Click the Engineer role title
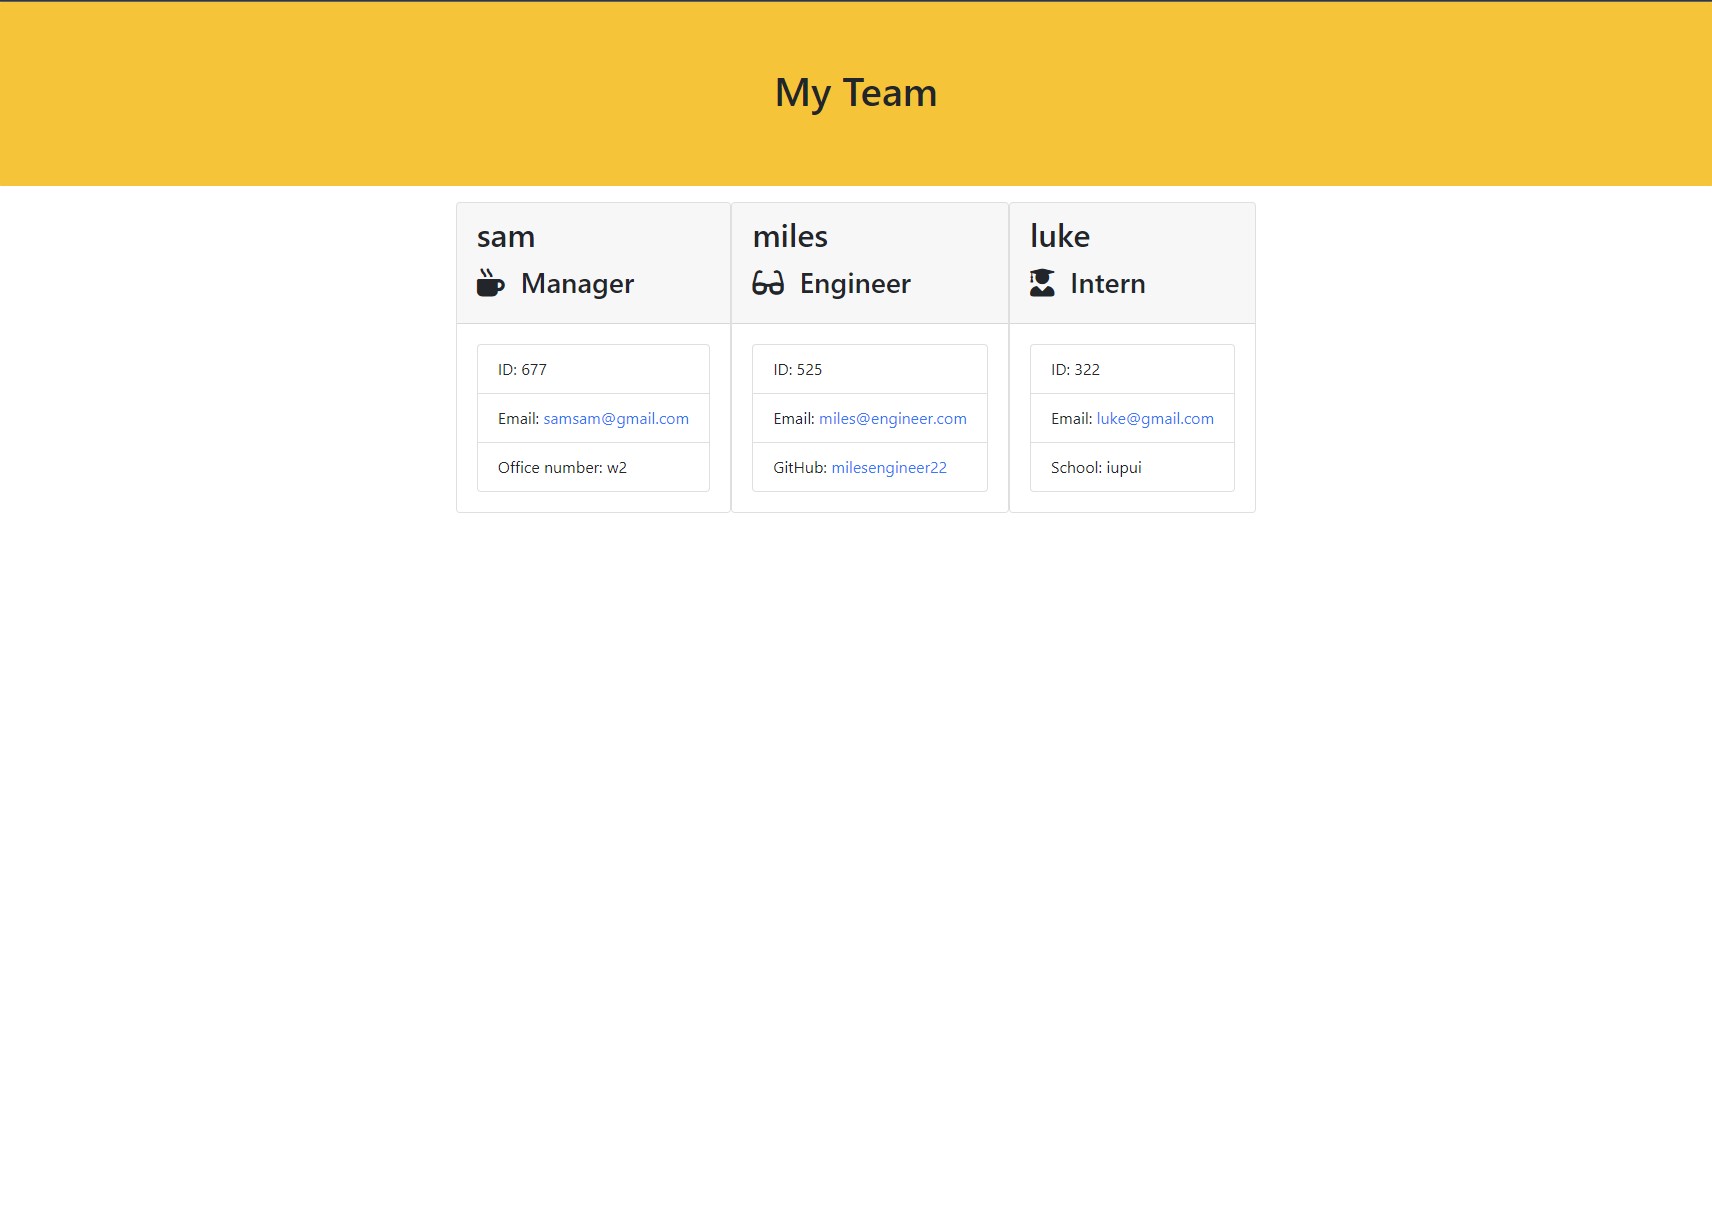 click(855, 284)
